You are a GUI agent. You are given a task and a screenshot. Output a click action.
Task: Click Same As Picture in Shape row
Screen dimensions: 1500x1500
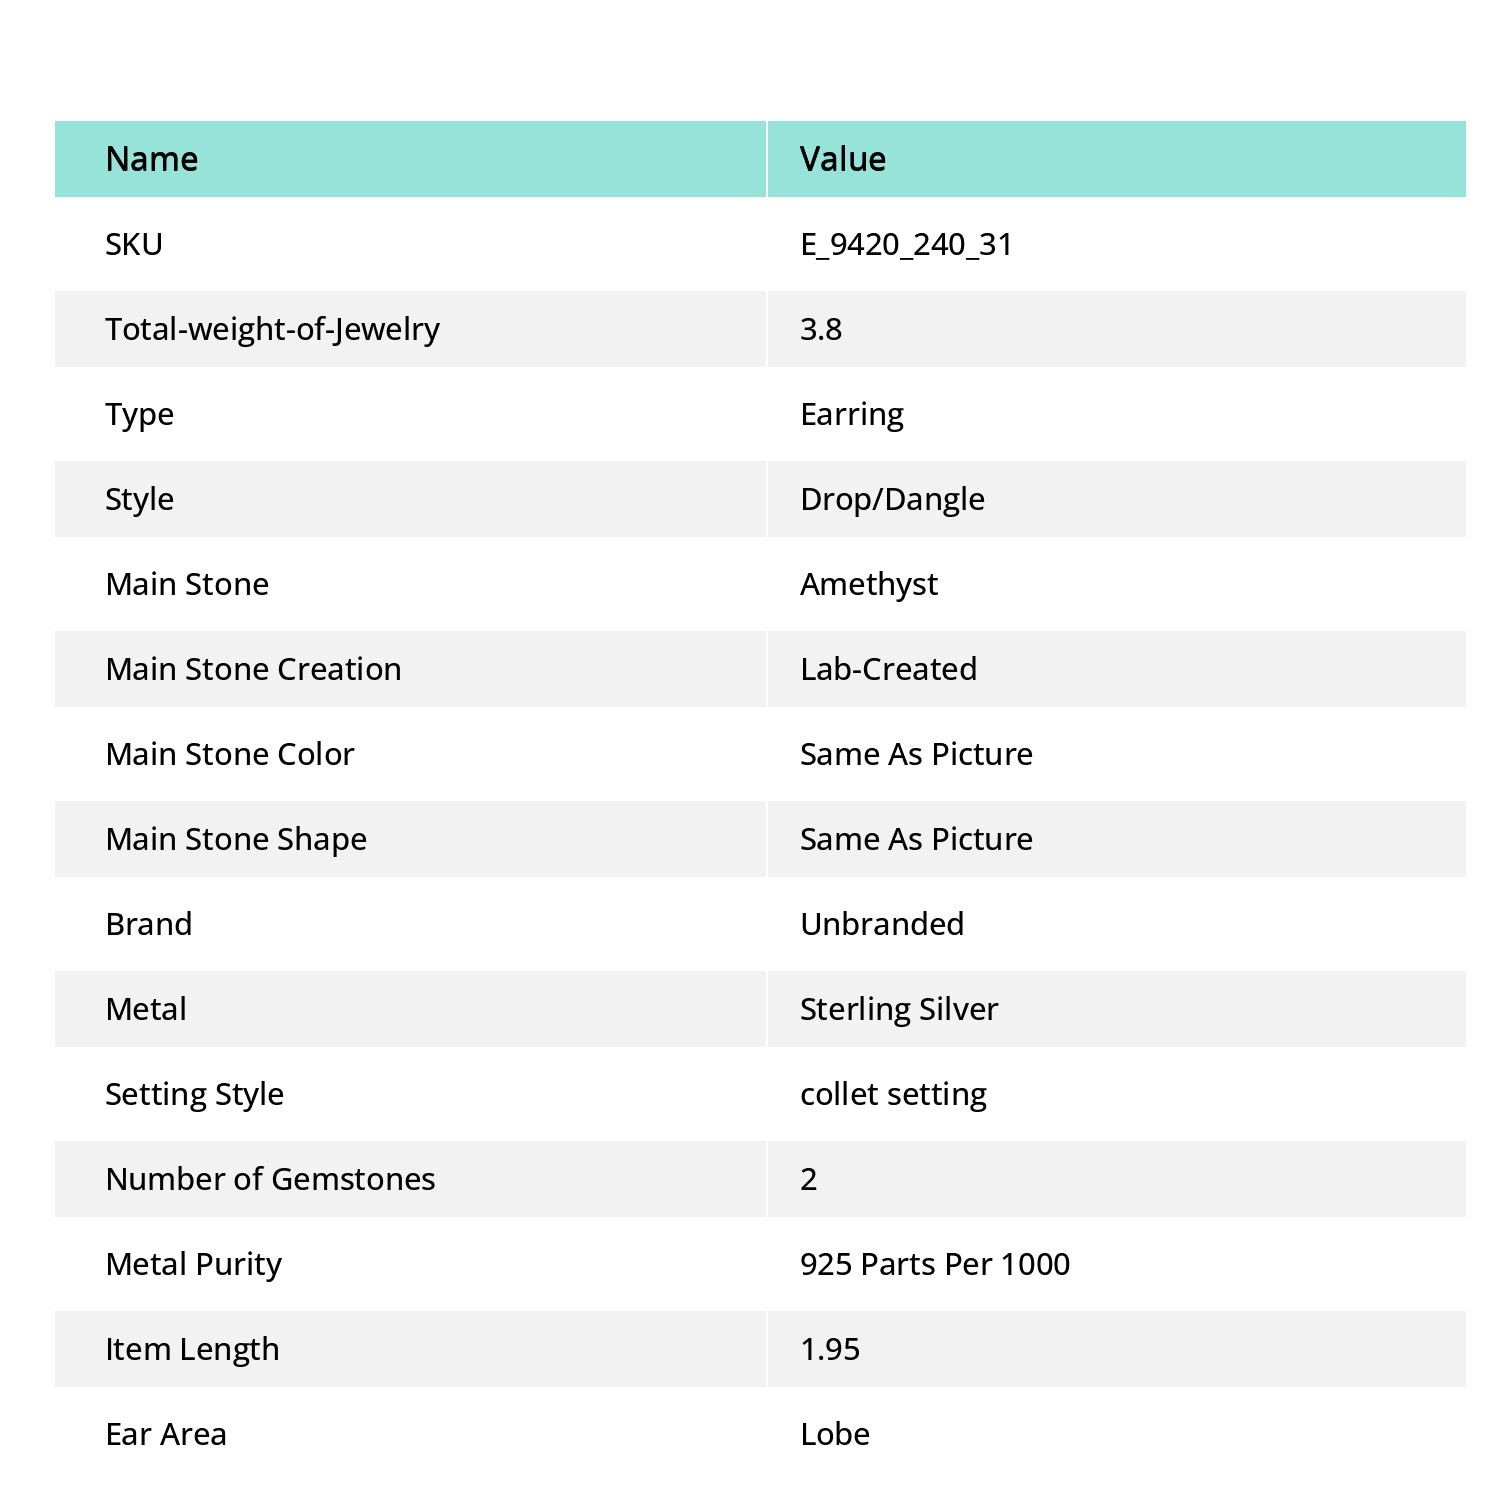pos(916,839)
